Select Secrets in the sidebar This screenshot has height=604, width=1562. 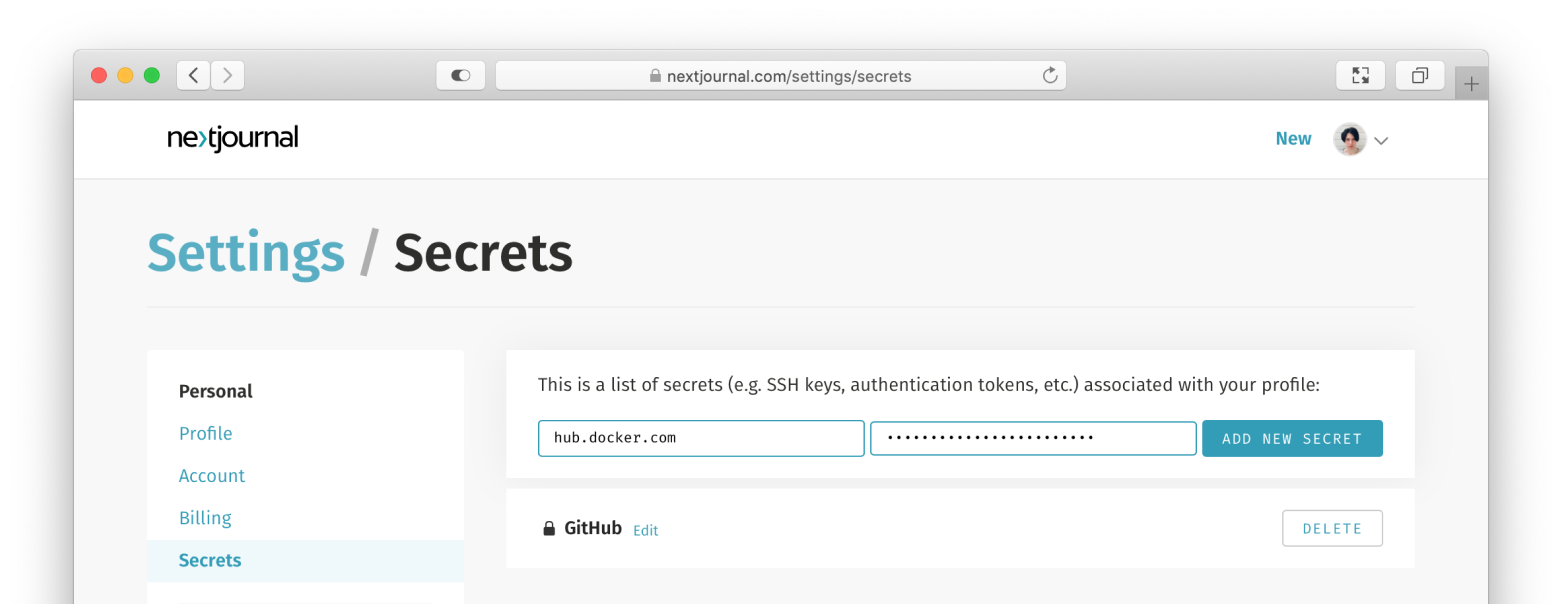(x=305, y=560)
